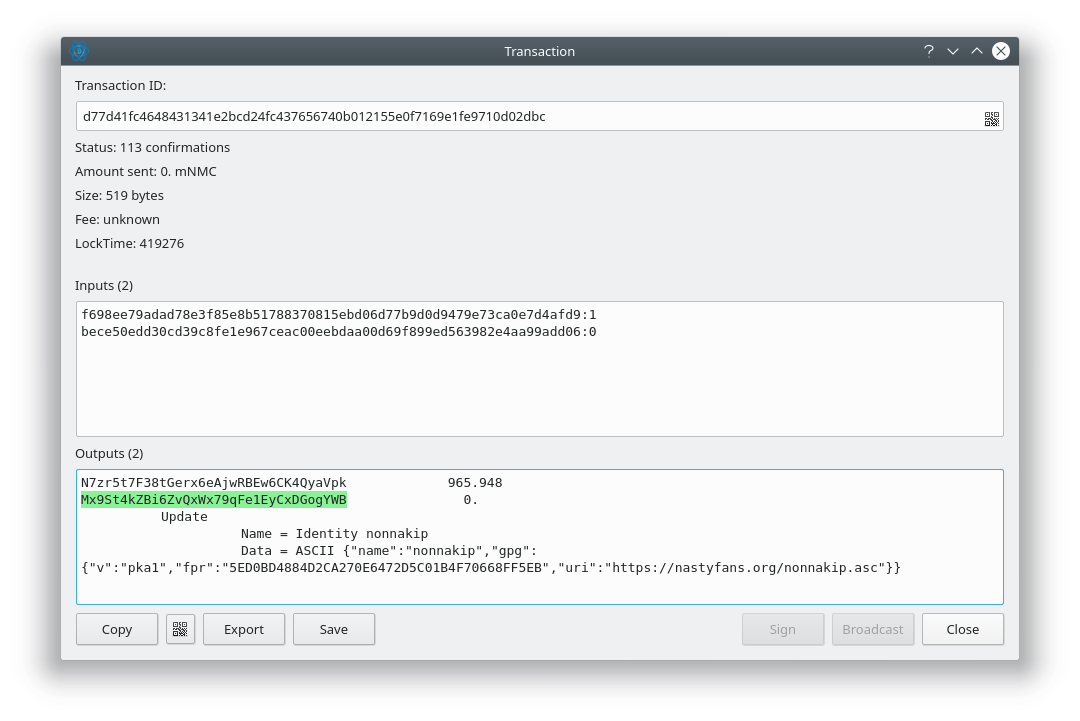Click the first input starting with f698ee79
Image resolution: width=1080 pixels, height=721 pixels.
click(x=340, y=314)
